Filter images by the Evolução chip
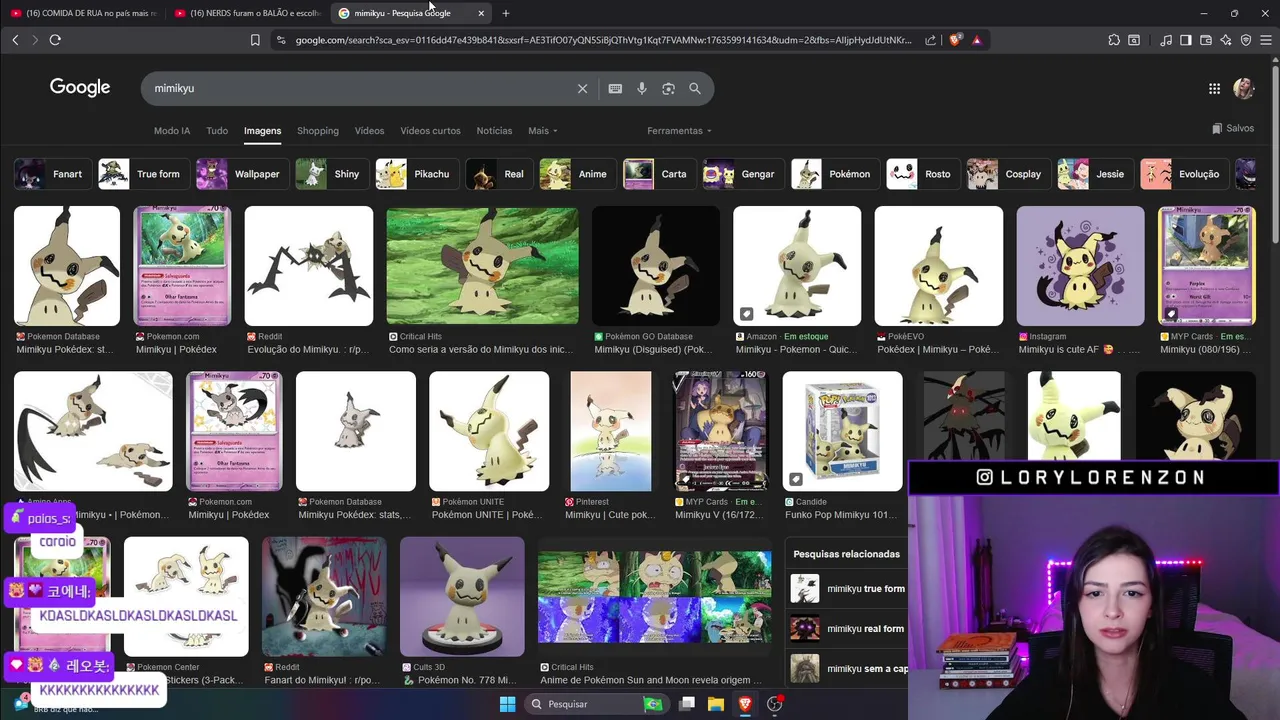Viewport: 1280px width, 720px height. click(1183, 174)
